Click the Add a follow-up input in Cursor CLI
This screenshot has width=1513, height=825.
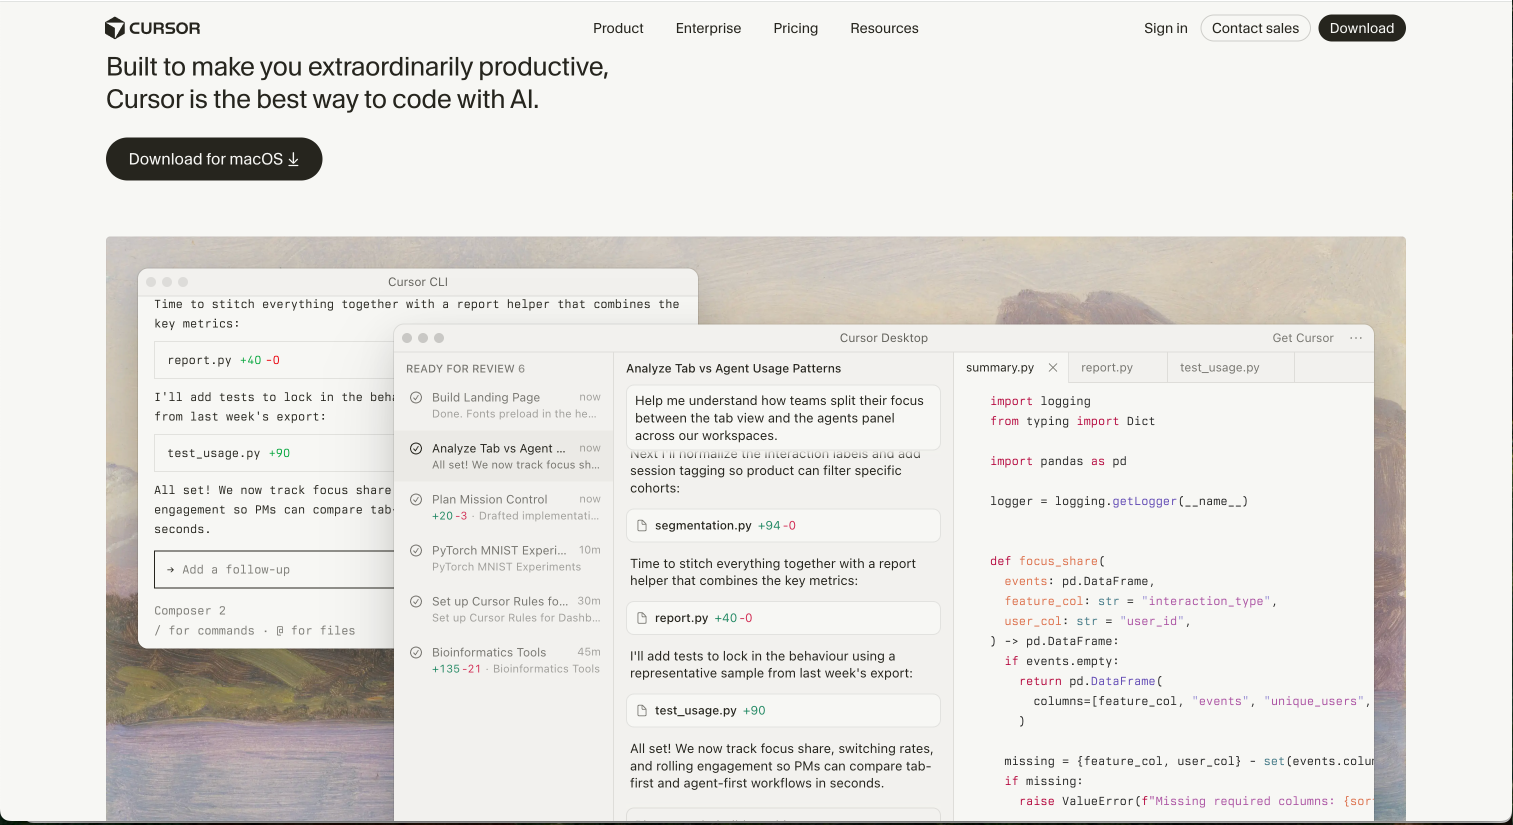(275, 569)
